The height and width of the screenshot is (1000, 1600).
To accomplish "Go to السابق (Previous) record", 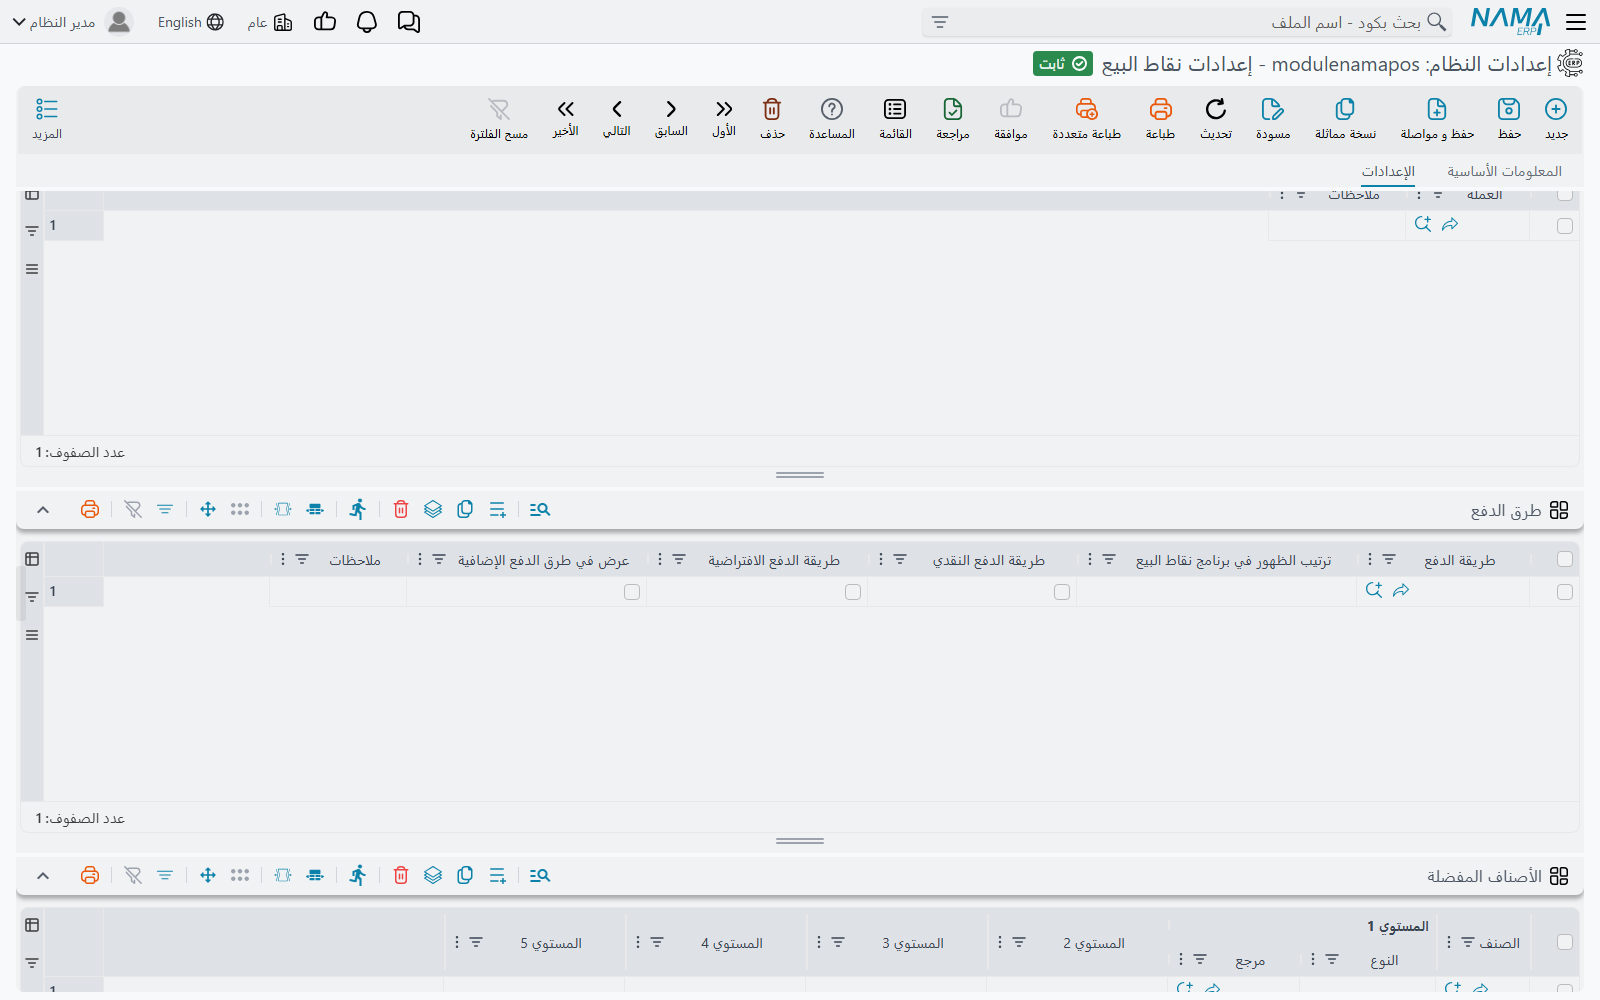I will click(671, 109).
